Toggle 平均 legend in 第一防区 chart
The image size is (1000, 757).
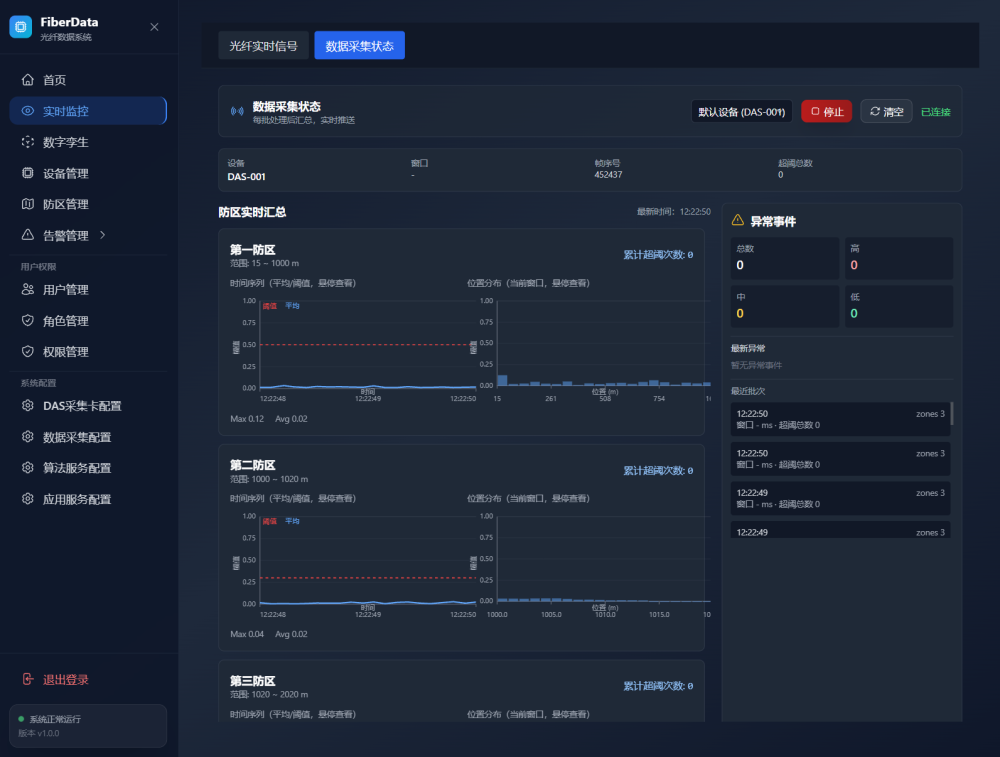292,305
